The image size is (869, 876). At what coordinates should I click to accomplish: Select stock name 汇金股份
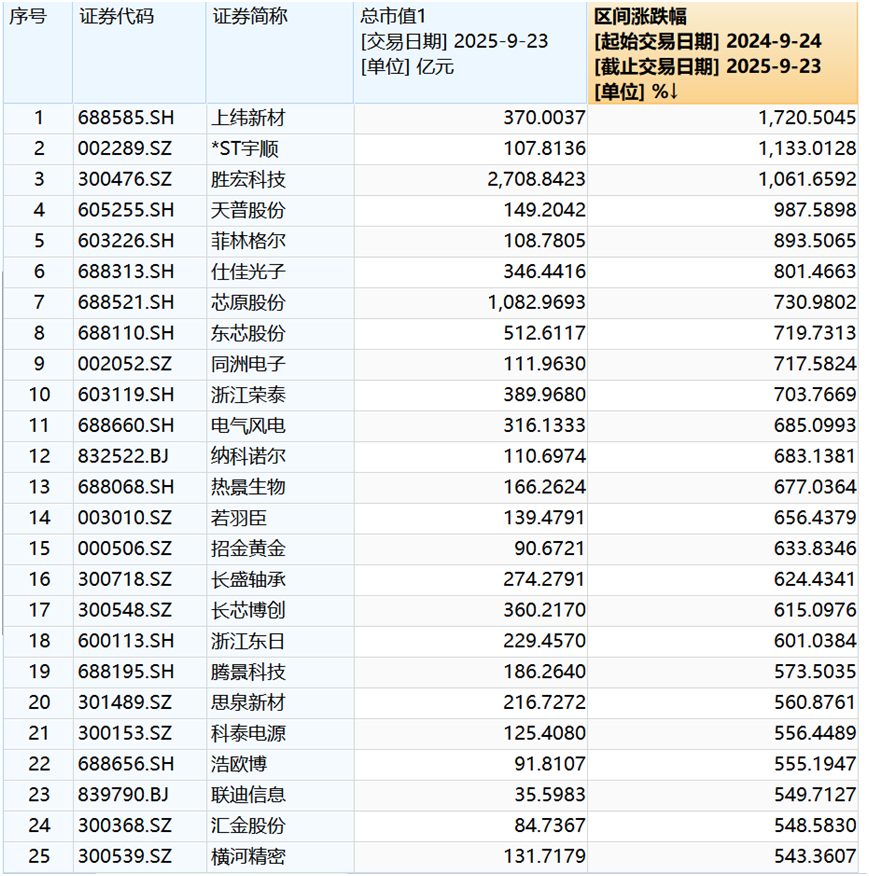248,825
